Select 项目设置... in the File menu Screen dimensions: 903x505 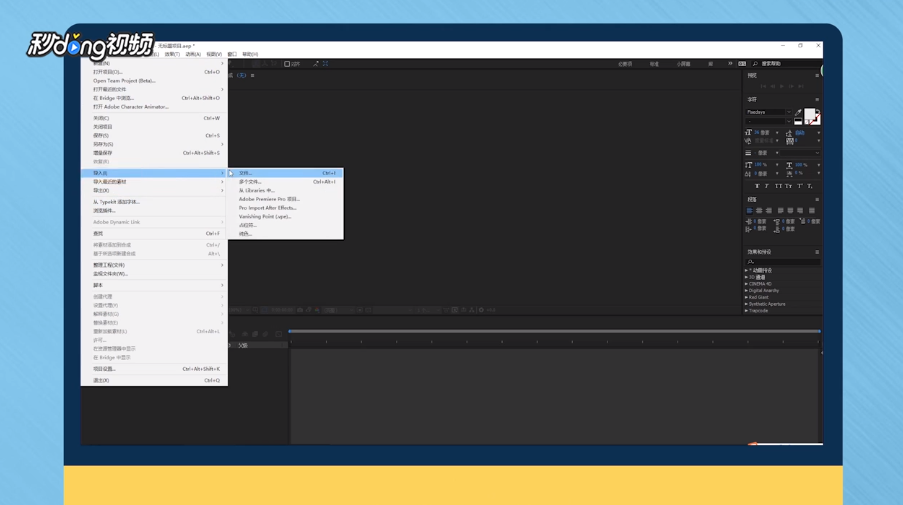coord(154,369)
